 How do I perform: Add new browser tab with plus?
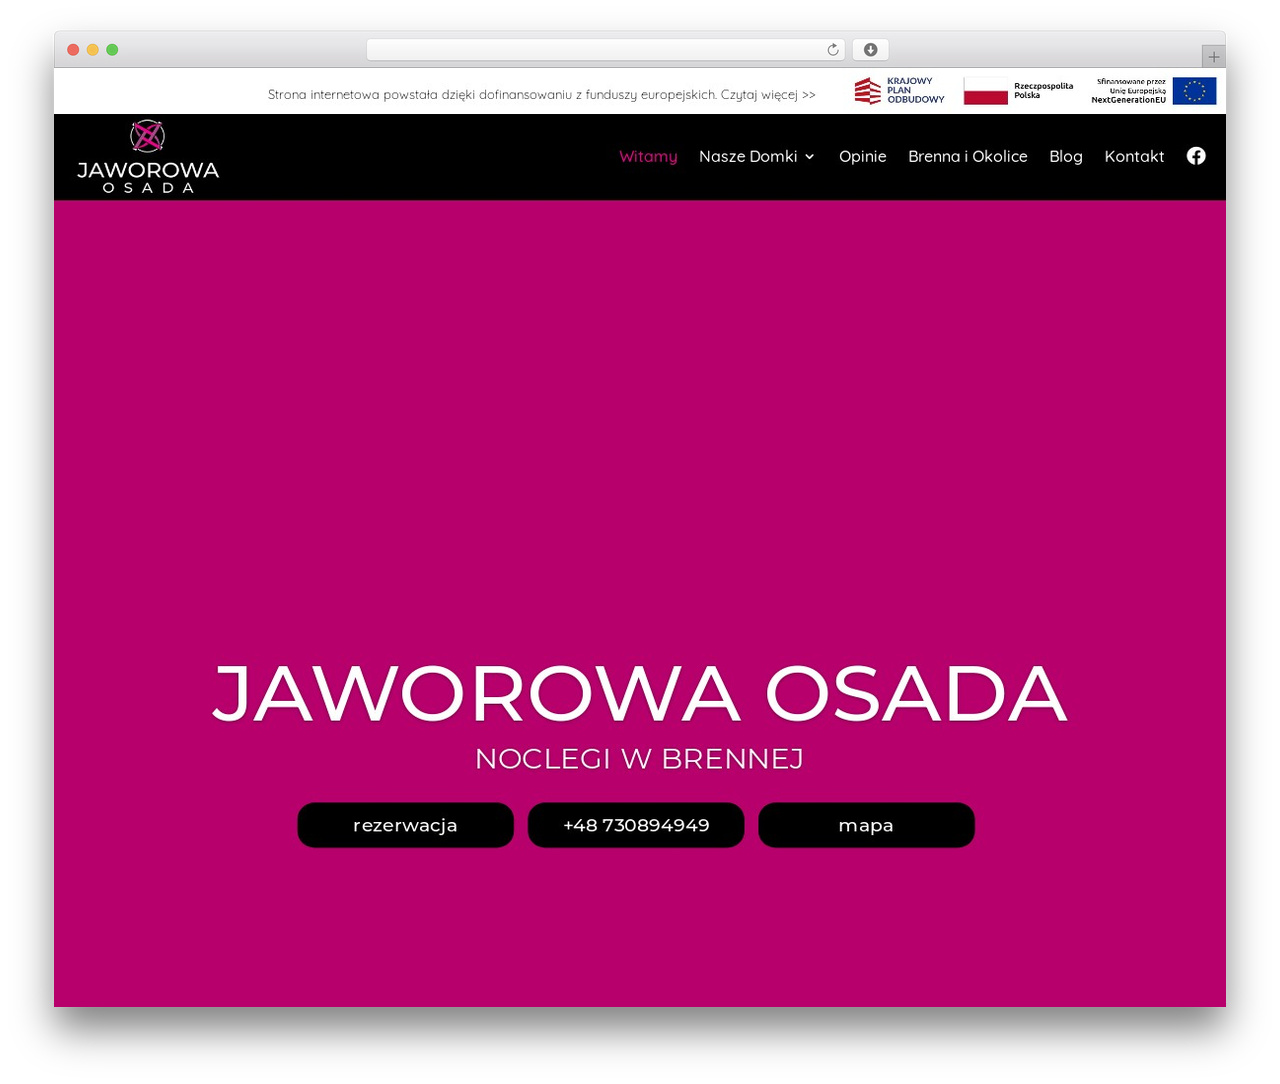(1213, 57)
